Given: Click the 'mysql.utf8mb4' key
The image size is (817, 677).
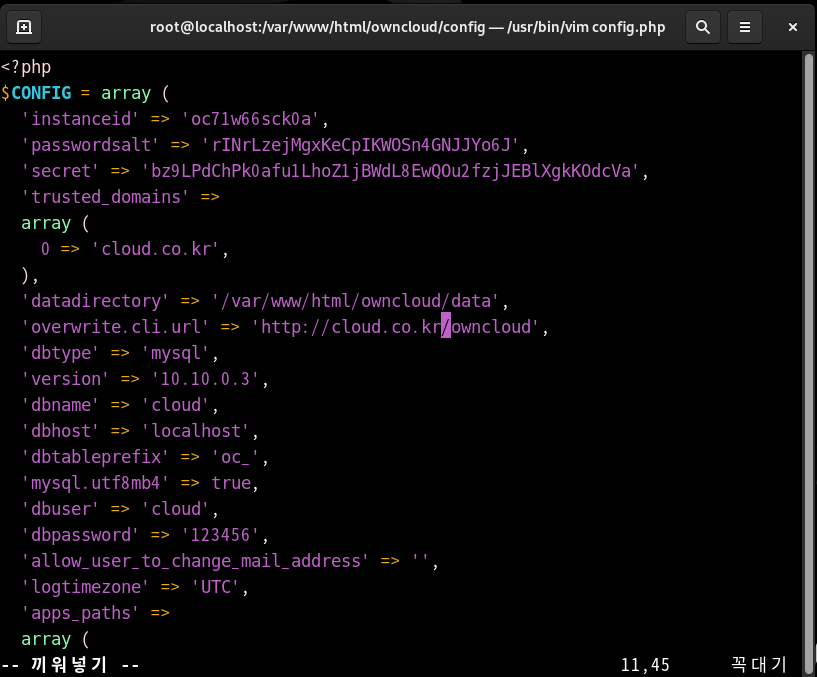Looking at the screenshot, I should pyautogui.click(x=95, y=483).
